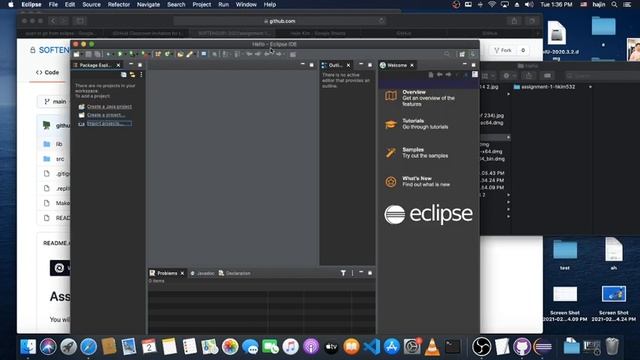
Task: Click the What's New star icon
Action: point(391,182)
